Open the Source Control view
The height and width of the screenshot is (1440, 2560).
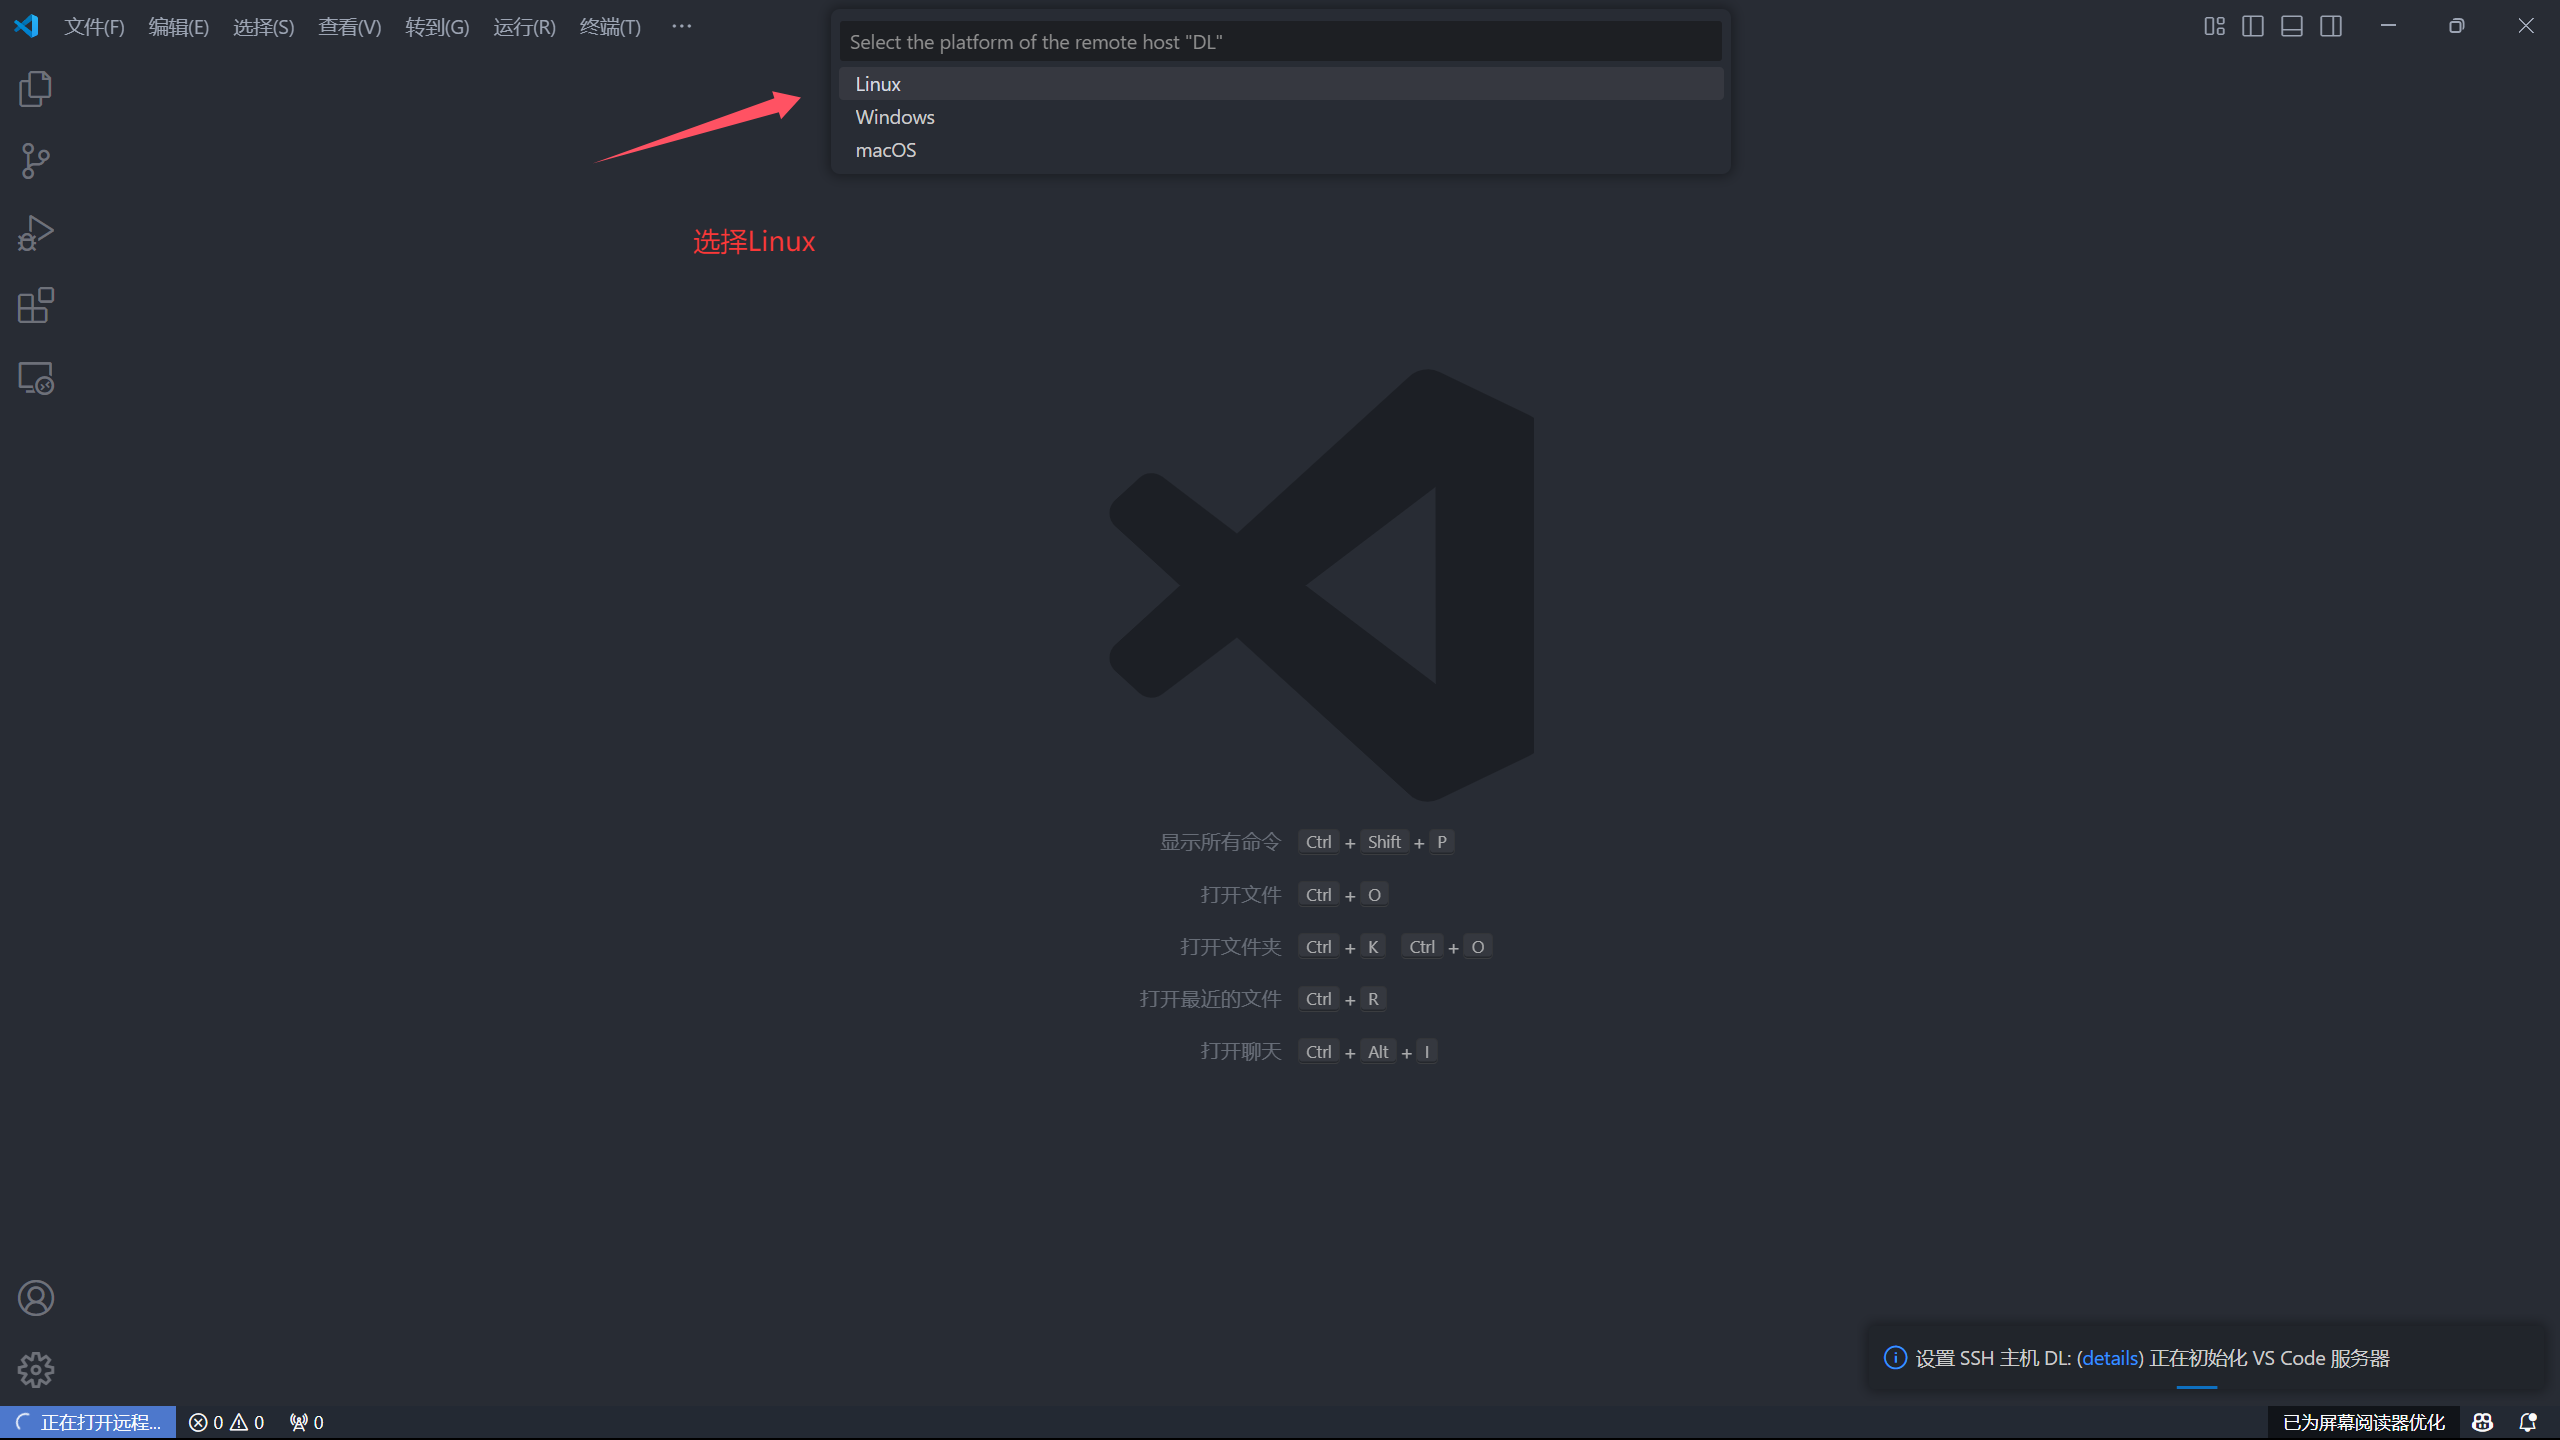click(35, 161)
